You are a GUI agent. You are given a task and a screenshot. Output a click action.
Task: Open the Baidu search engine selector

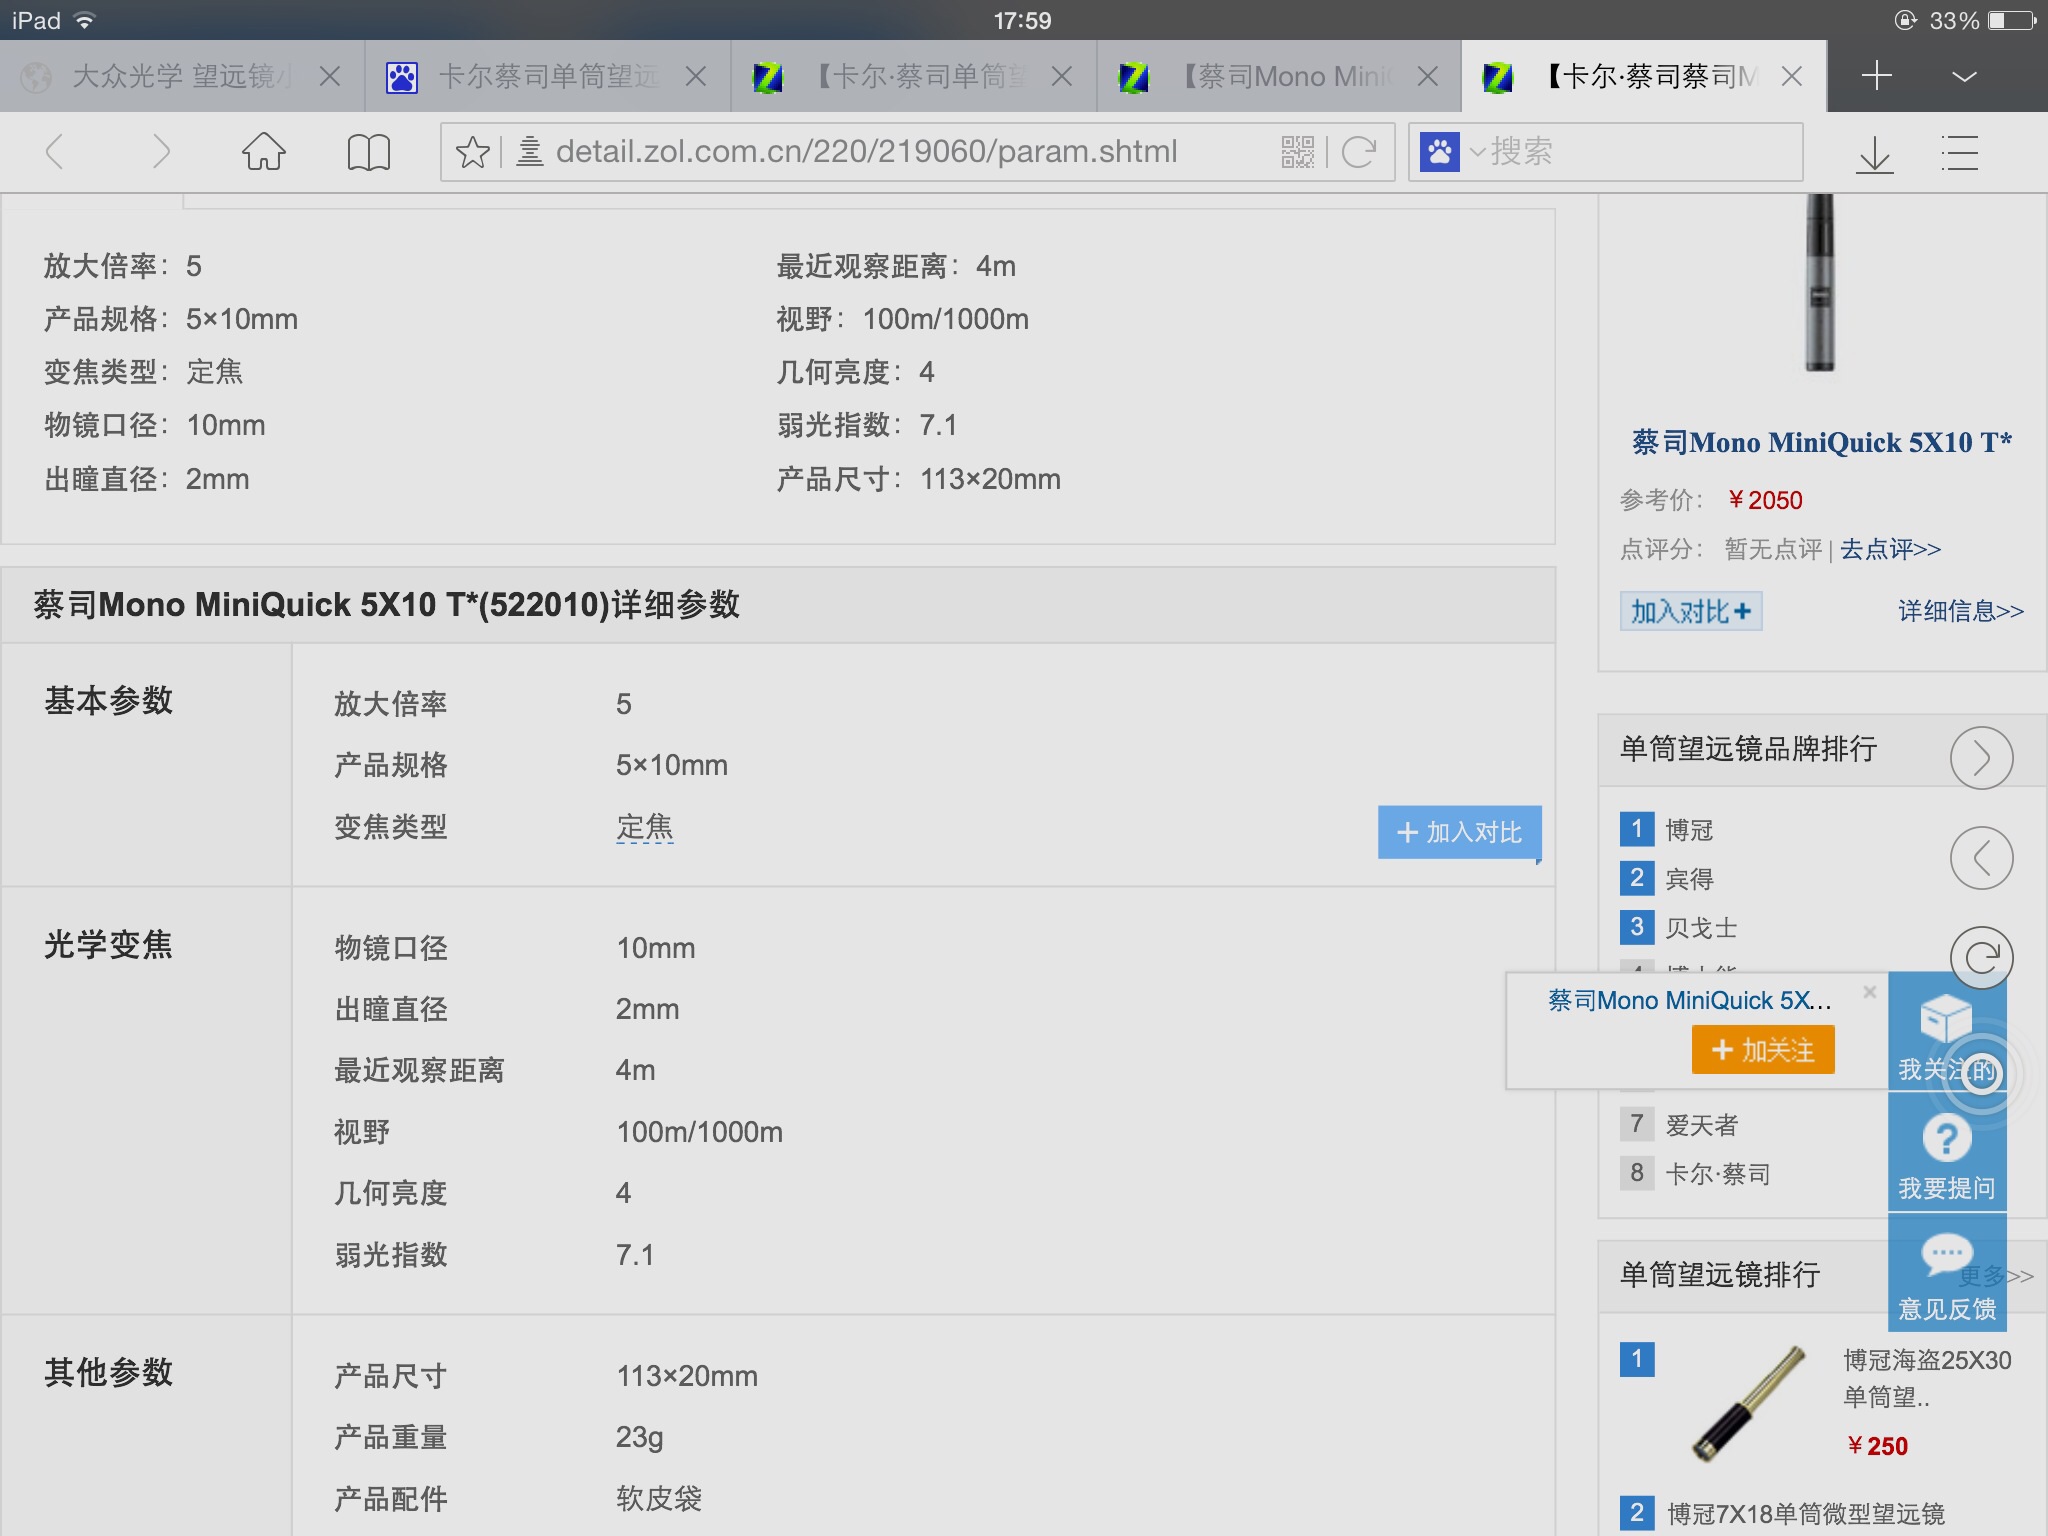(1452, 152)
